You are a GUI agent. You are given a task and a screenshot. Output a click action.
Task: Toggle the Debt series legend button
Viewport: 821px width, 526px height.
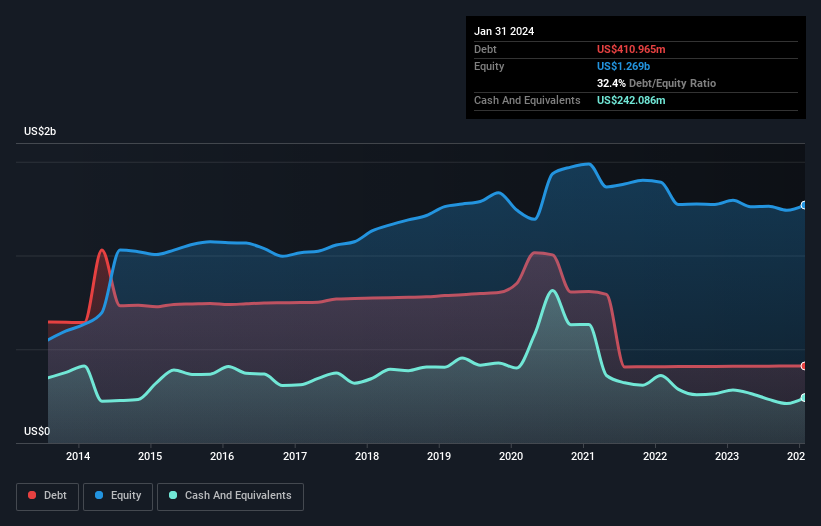point(47,496)
